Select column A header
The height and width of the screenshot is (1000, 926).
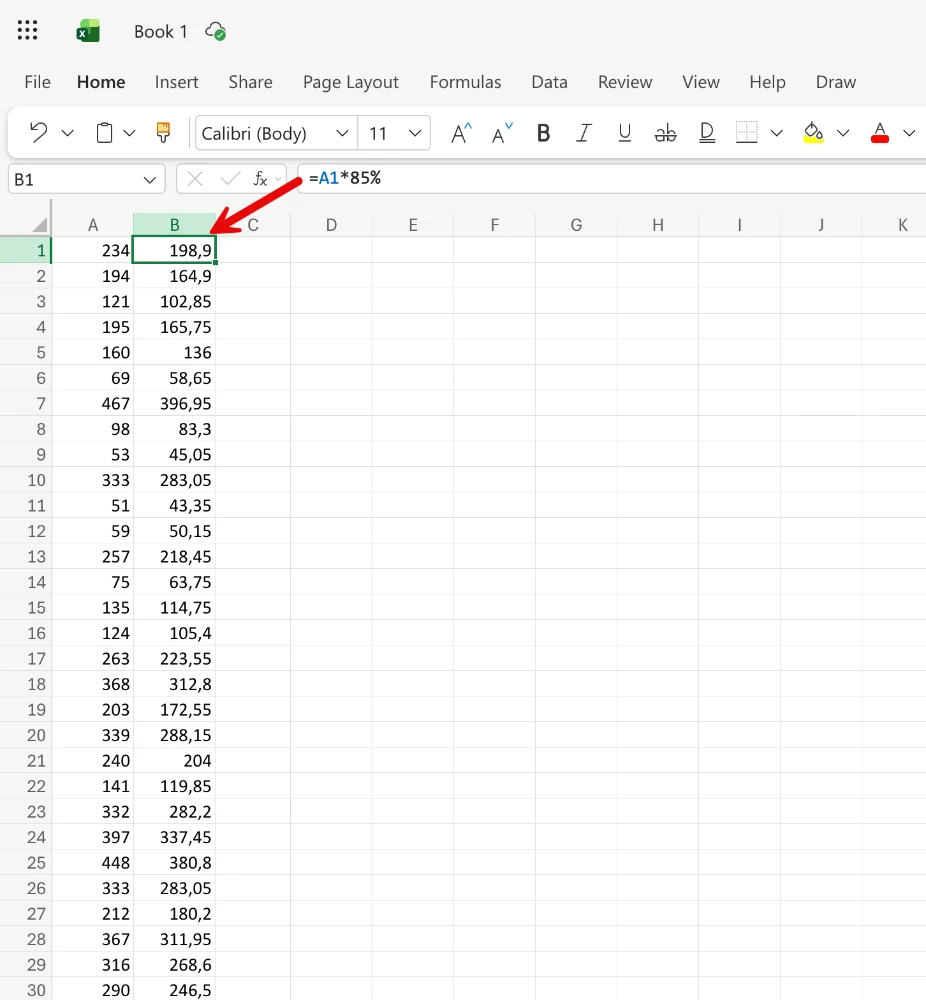[92, 224]
